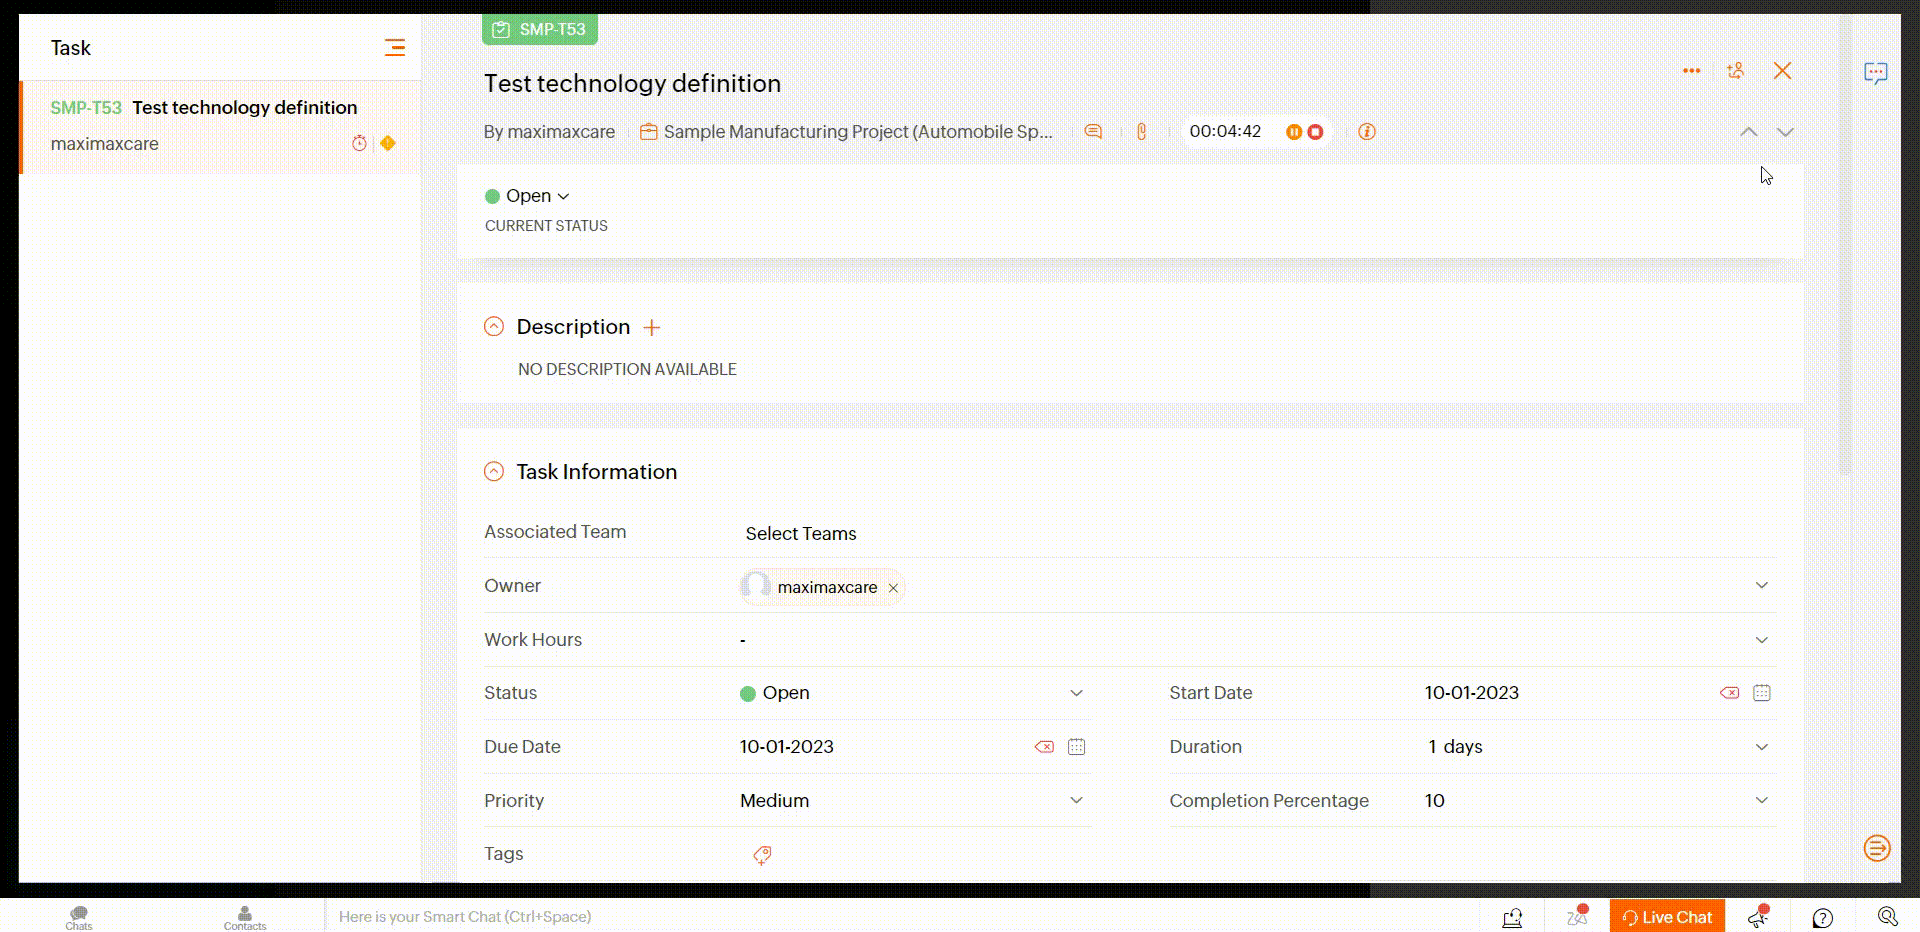Click the attachment paperclip icon
This screenshot has width=1920, height=932.
click(x=1141, y=132)
